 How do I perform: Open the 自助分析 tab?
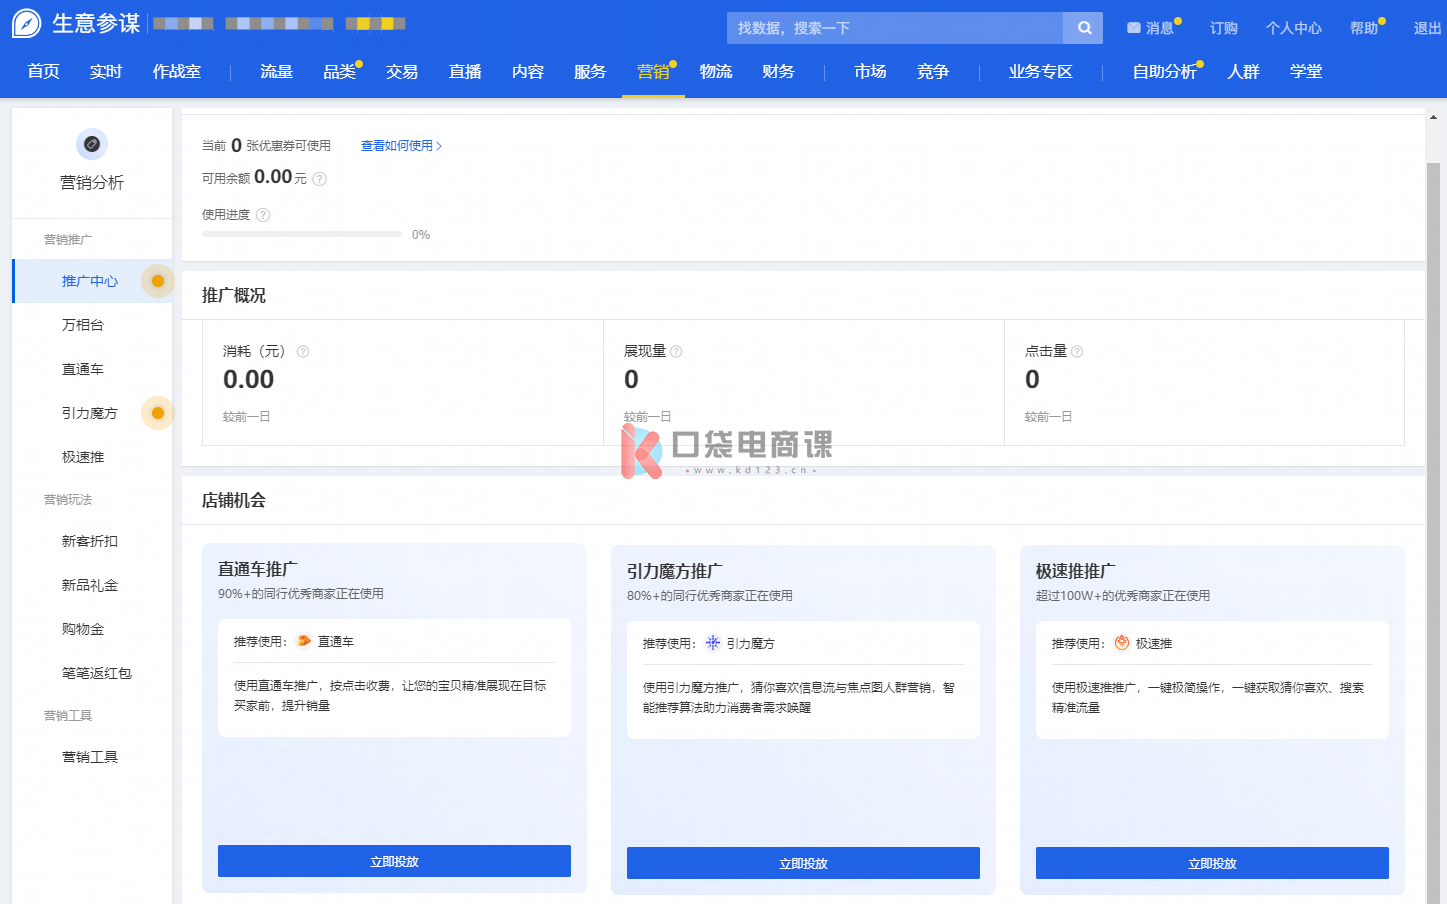click(1164, 72)
